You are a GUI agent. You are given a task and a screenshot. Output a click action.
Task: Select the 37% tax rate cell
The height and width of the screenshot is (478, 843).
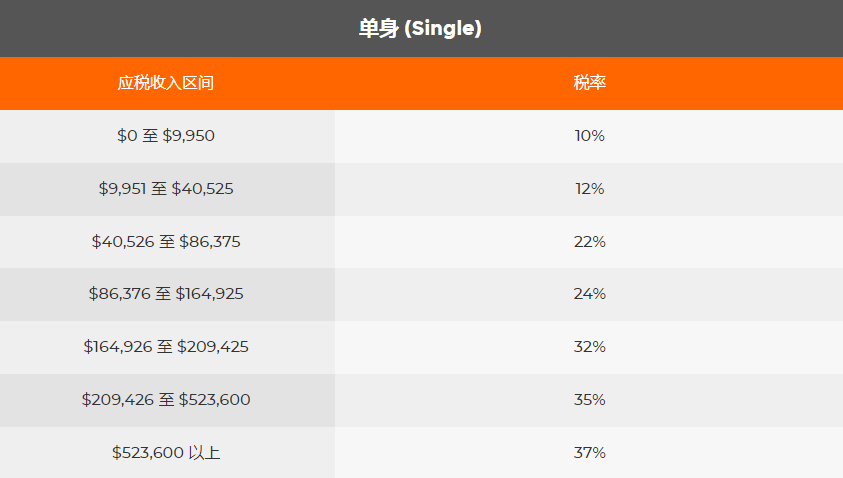pos(589,453)
